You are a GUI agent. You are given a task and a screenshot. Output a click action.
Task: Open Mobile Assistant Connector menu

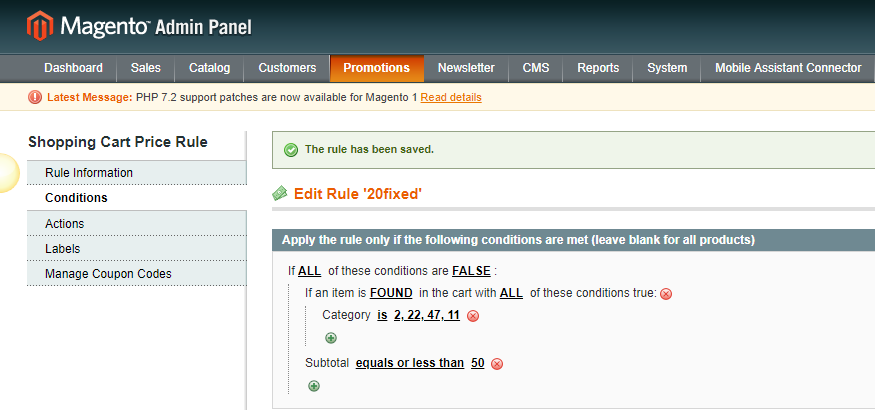click(x=788, y=68)
